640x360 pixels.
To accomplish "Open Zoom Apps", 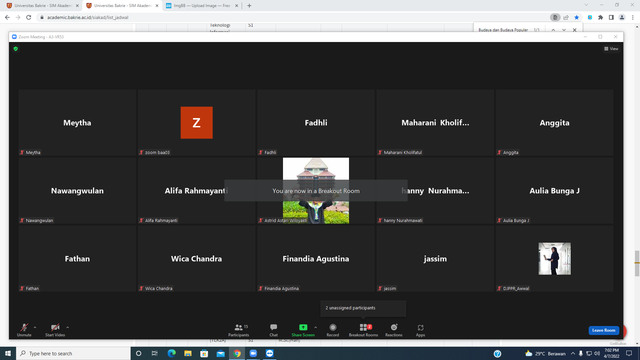I will [420, 330].
